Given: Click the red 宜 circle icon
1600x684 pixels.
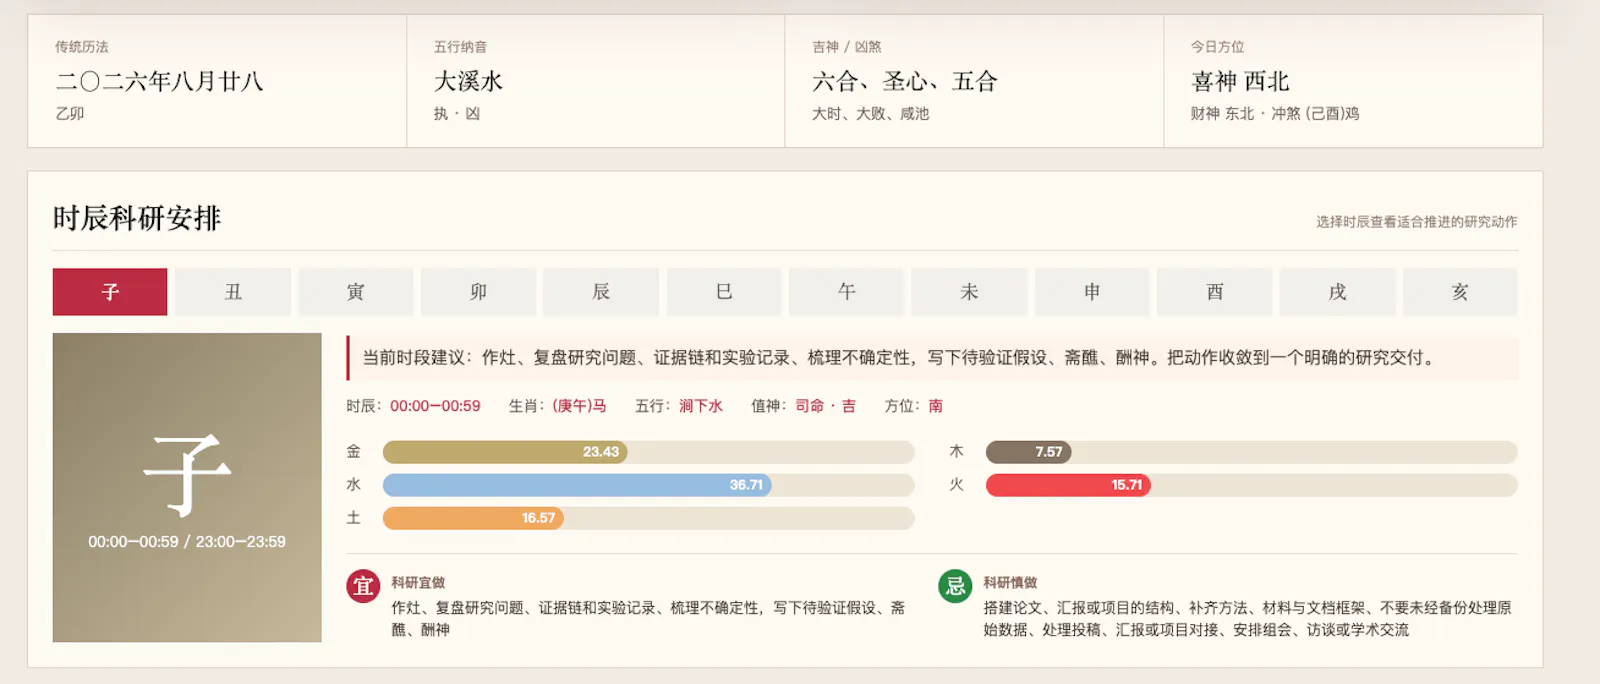Looking at the screenshot, I should (x=363, y=586).
